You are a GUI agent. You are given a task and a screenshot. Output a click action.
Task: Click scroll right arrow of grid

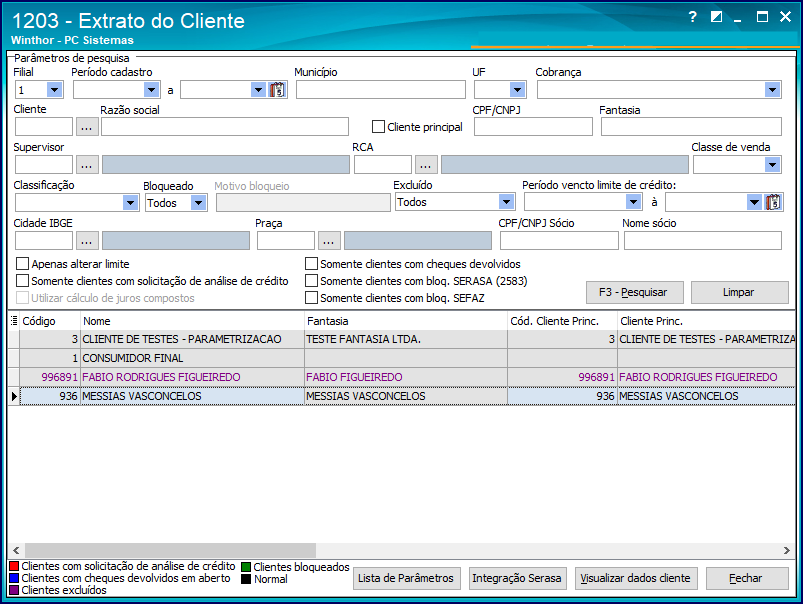786,550
